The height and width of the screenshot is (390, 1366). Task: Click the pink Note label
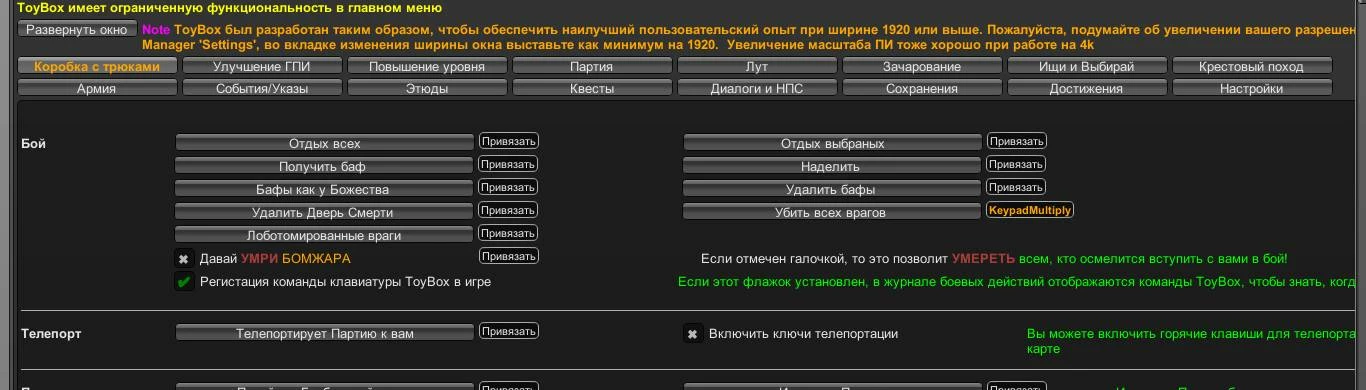click(156, 30)
